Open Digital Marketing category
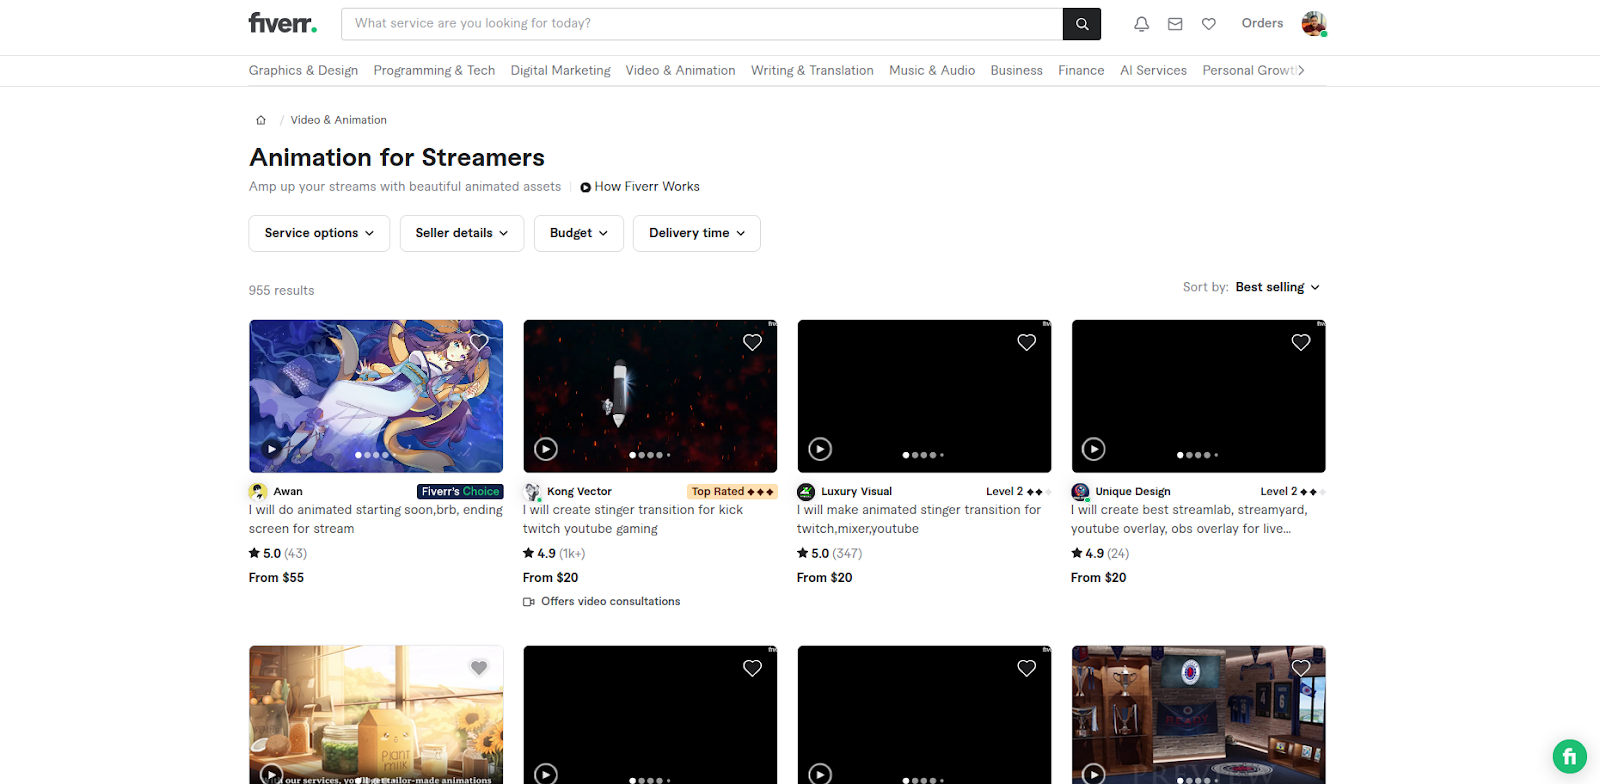 [x=560, y=70]
